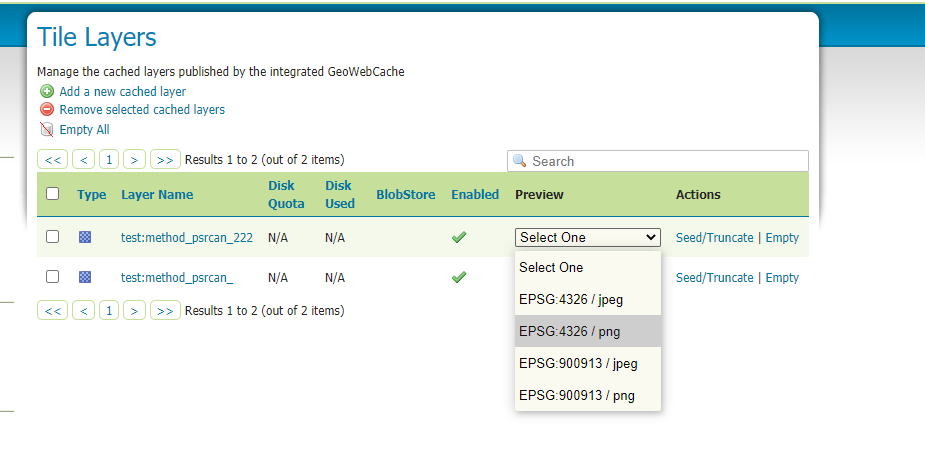Click the green Add a new cached layer icon

tap(46, 91)
